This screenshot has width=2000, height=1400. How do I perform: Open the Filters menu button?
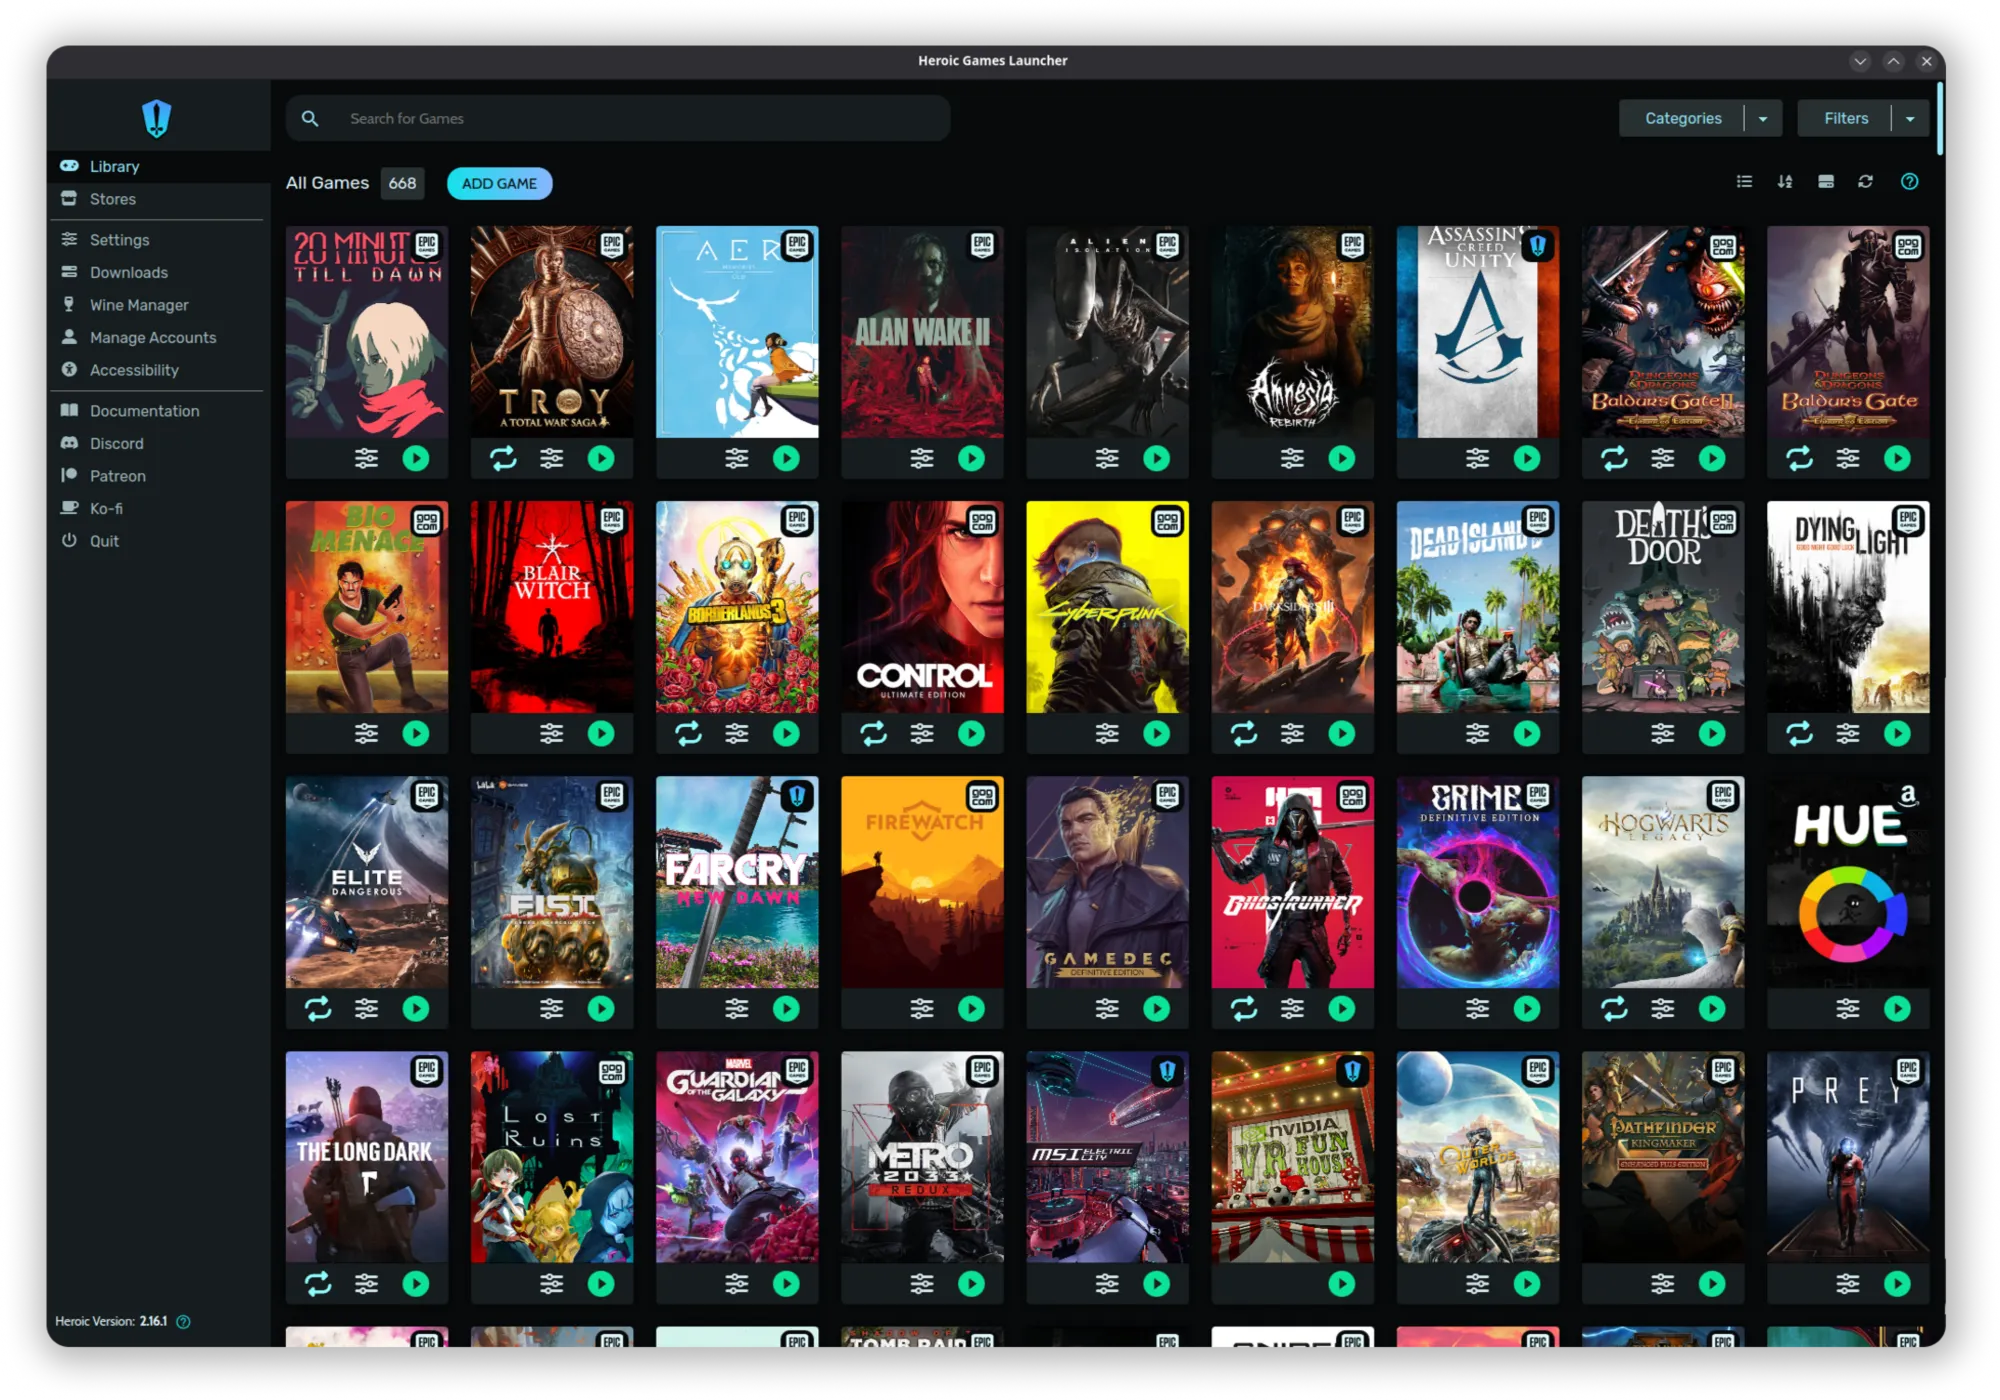tap(1845, 118)
